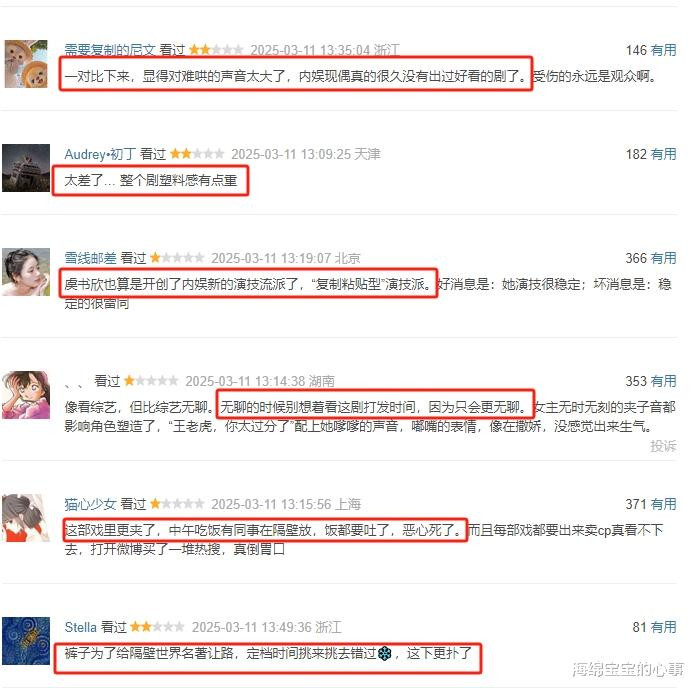The width and height of the screenshot is (692, 688).
Task: Go to Stella's profile page
Action: (x=80, y=627)
